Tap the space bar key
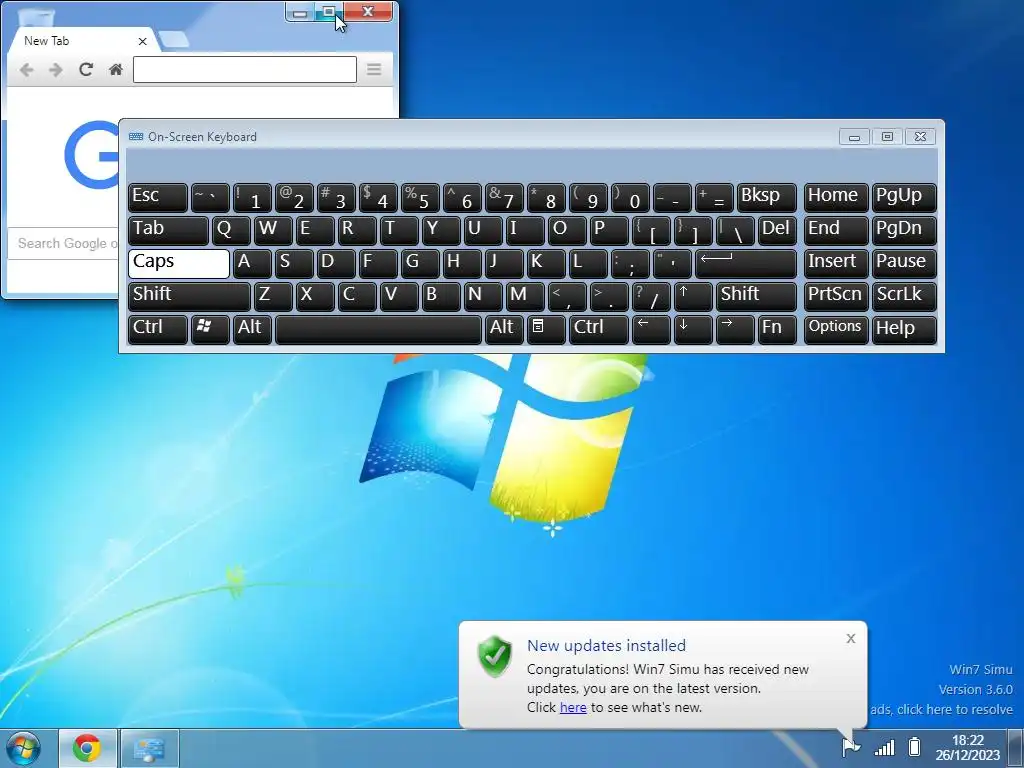The width and height of the screenshot is (1024, 768). coord(378,329)
